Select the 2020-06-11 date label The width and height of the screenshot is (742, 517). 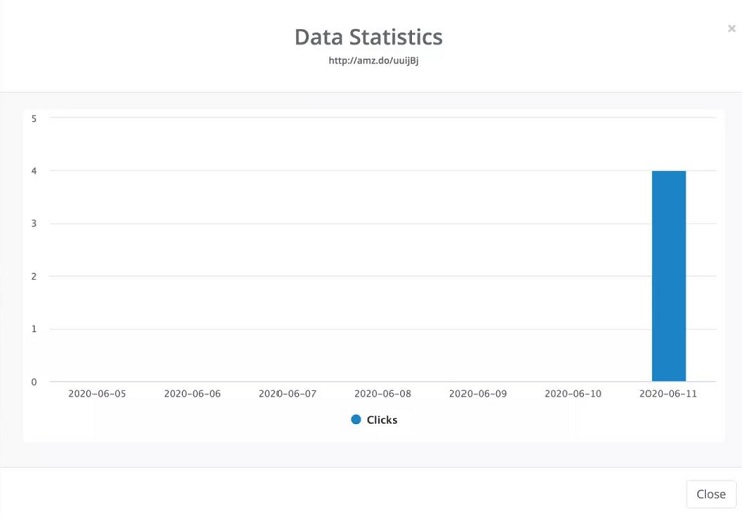(668, 394)
